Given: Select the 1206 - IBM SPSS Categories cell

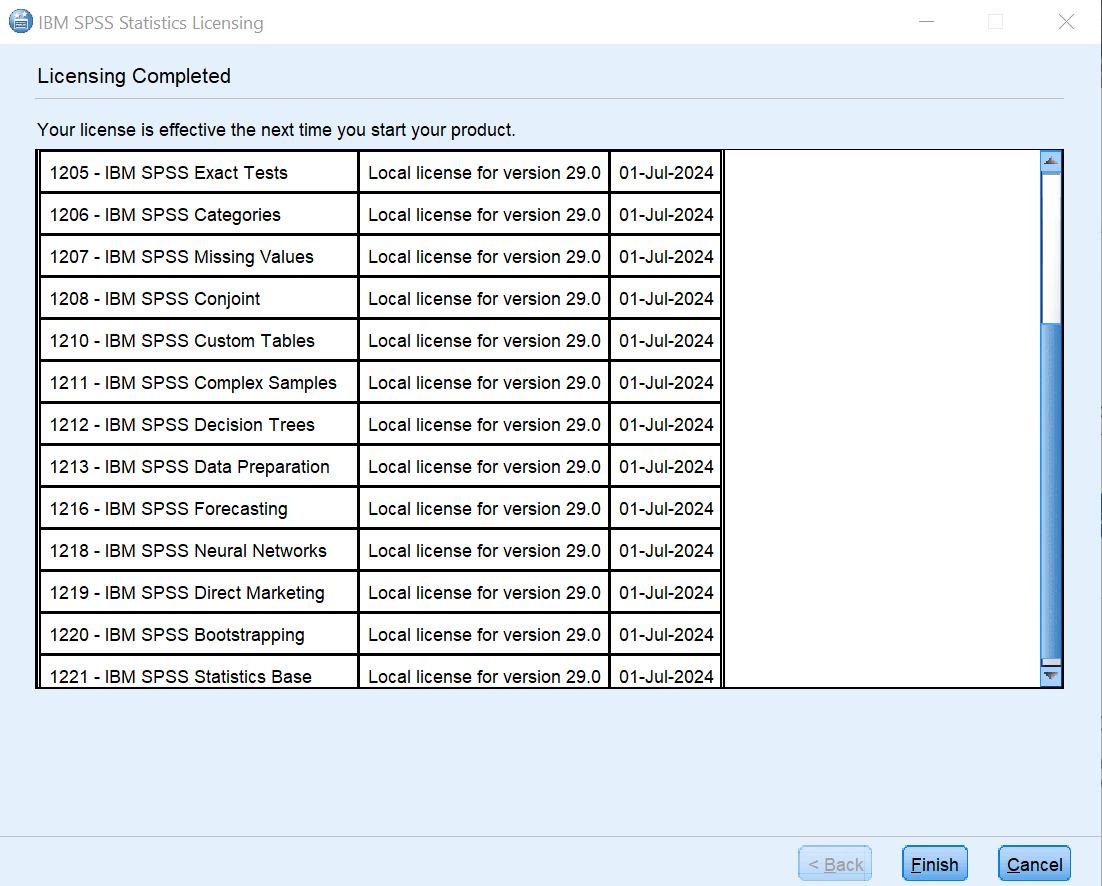Looking at the screenshot, I should (x=200, y=214).
